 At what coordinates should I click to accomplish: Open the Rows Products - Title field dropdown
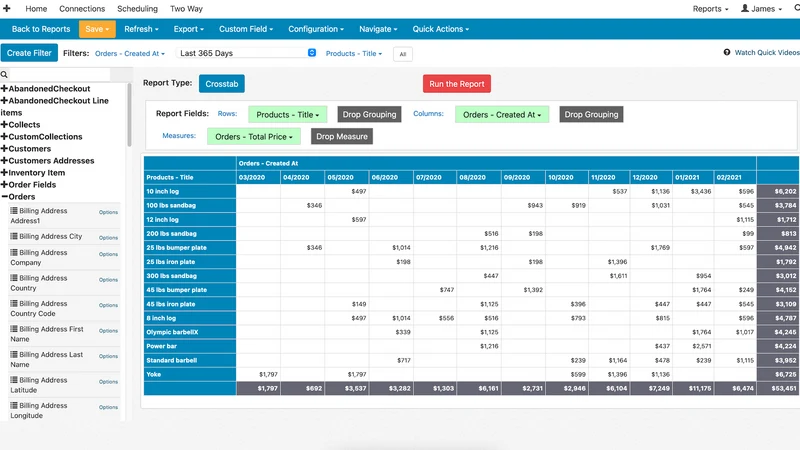point(287,115)
